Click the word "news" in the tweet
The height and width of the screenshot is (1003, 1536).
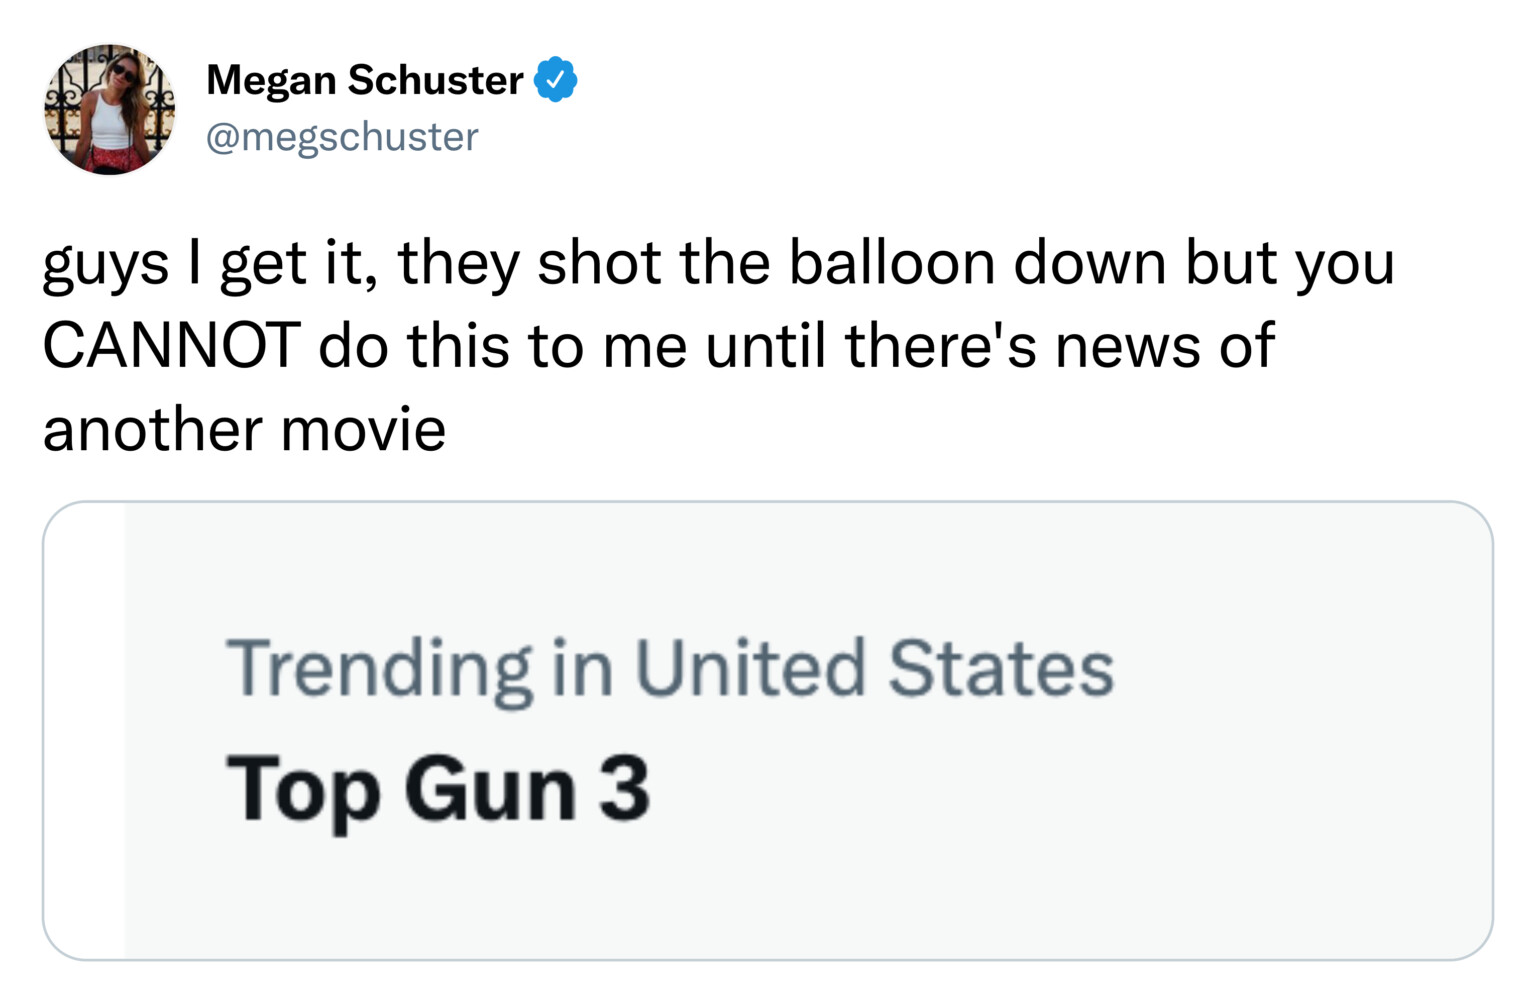(x=1127, y=346)
